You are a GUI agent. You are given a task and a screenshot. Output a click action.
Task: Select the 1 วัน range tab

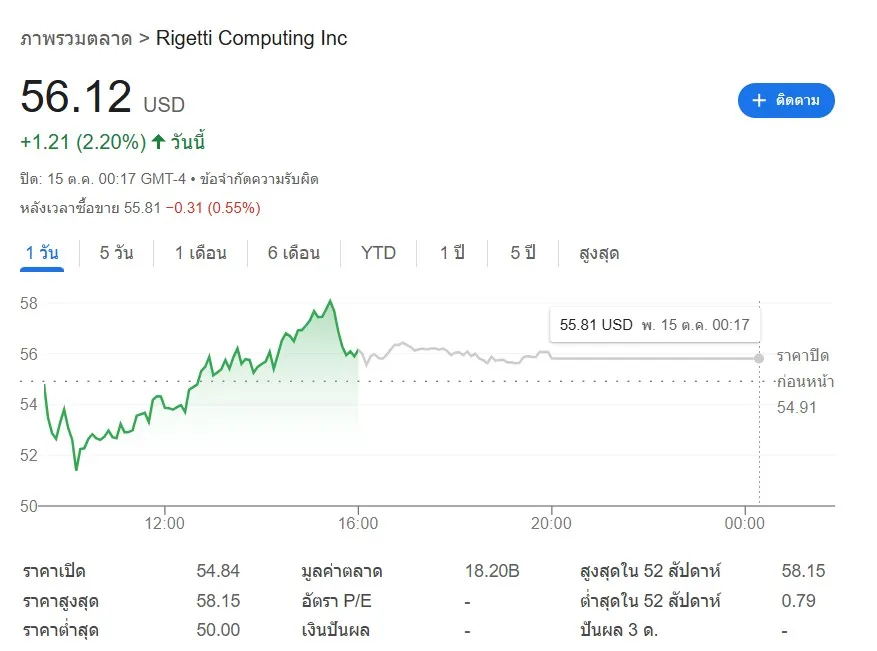(x=42, y=253)
